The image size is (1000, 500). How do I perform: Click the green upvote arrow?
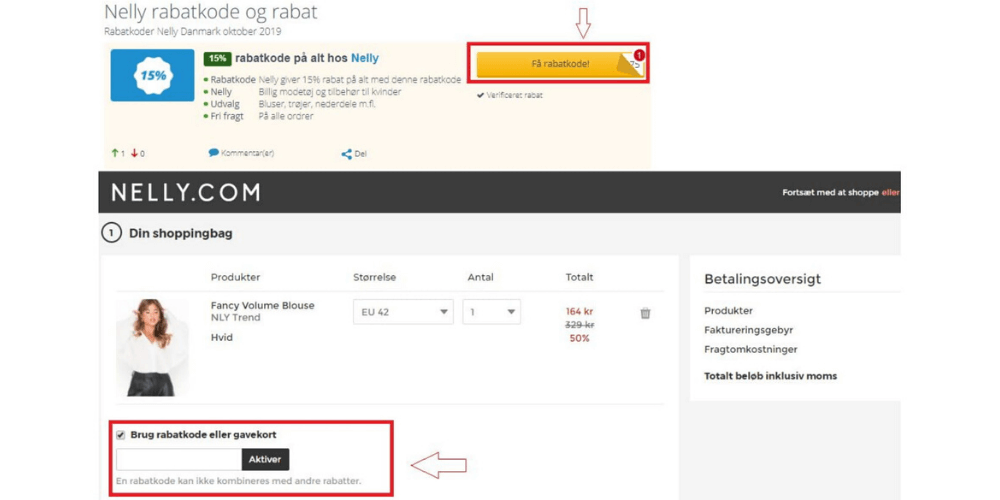tap(115, 153)
